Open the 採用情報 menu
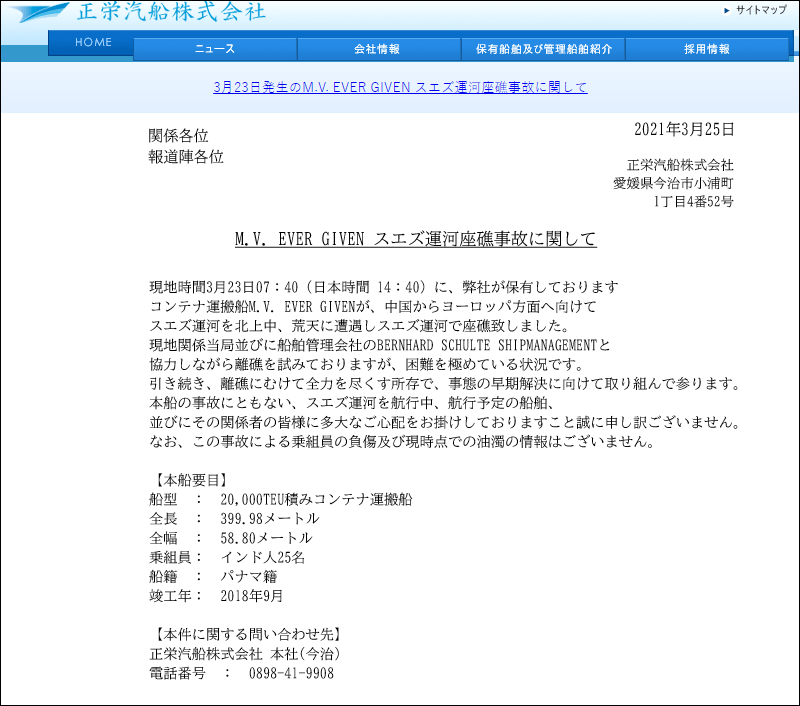This screenshot has width=800, height=706. [707, 49]
